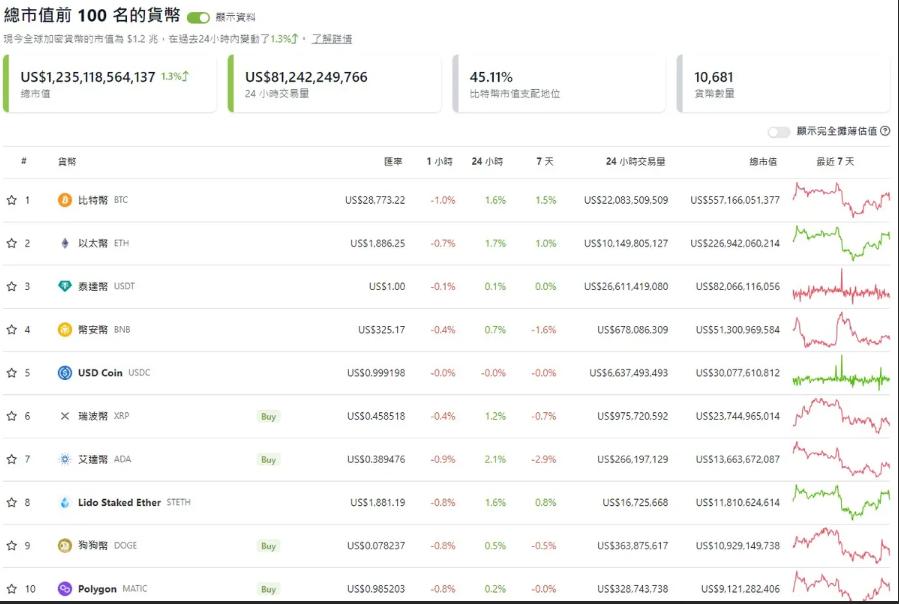The image size is (899, 604).
Task: Click the BNB coin logo icon
Action: coord(65,329)
